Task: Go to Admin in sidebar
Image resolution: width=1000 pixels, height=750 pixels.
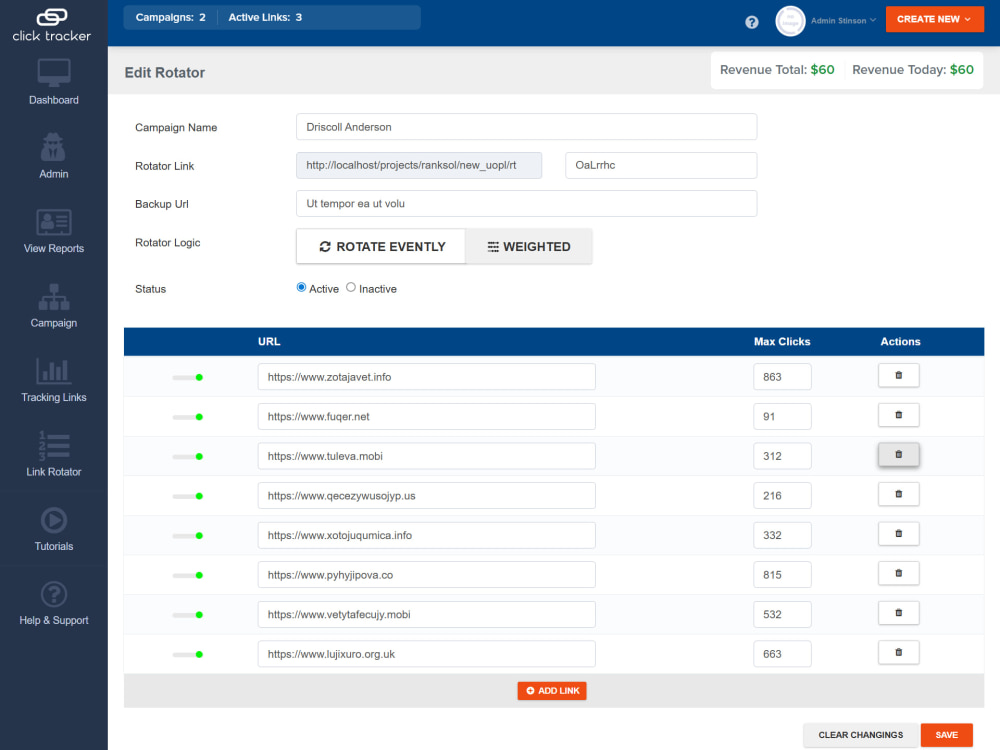Action: click(54, 174)
